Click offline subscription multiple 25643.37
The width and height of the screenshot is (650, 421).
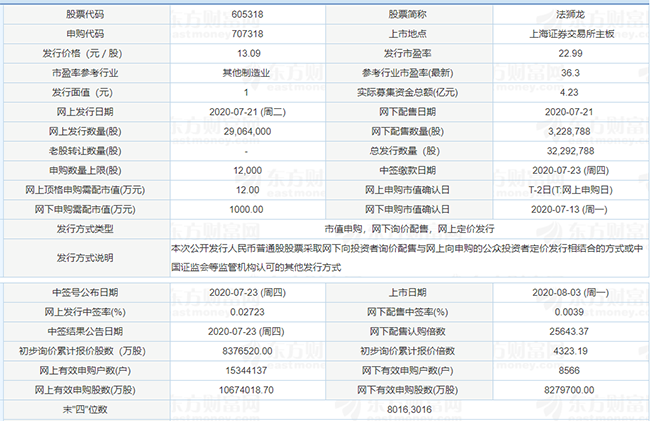coord(569,331)
